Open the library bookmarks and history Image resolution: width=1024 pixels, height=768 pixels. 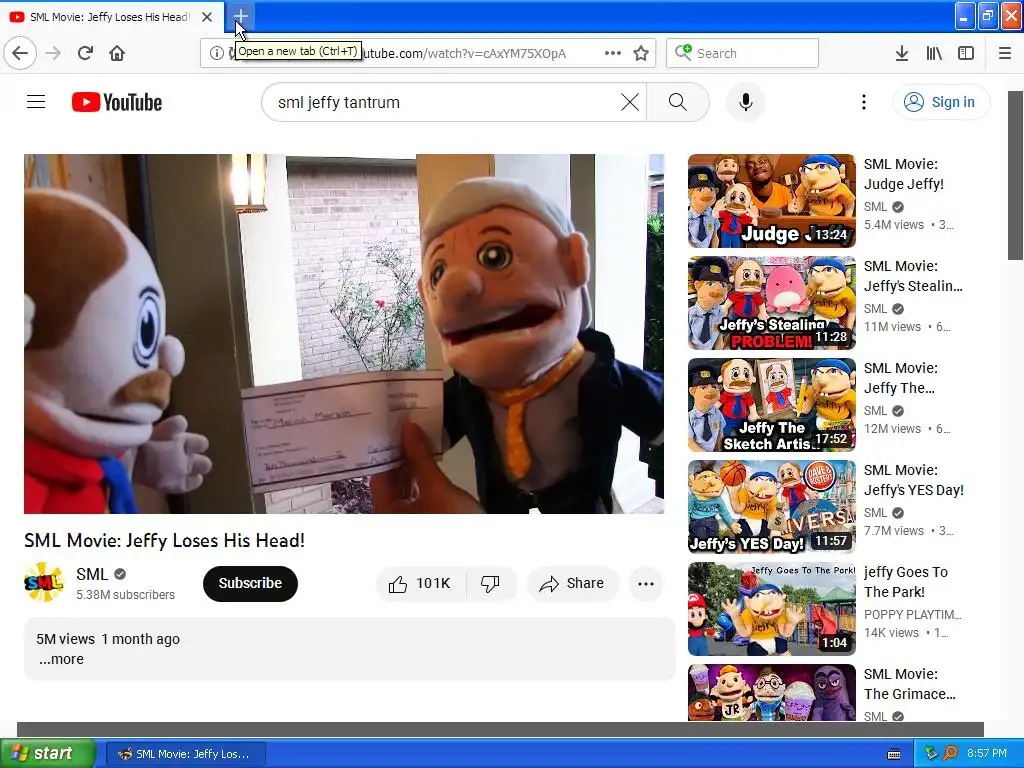pos(934,53)
